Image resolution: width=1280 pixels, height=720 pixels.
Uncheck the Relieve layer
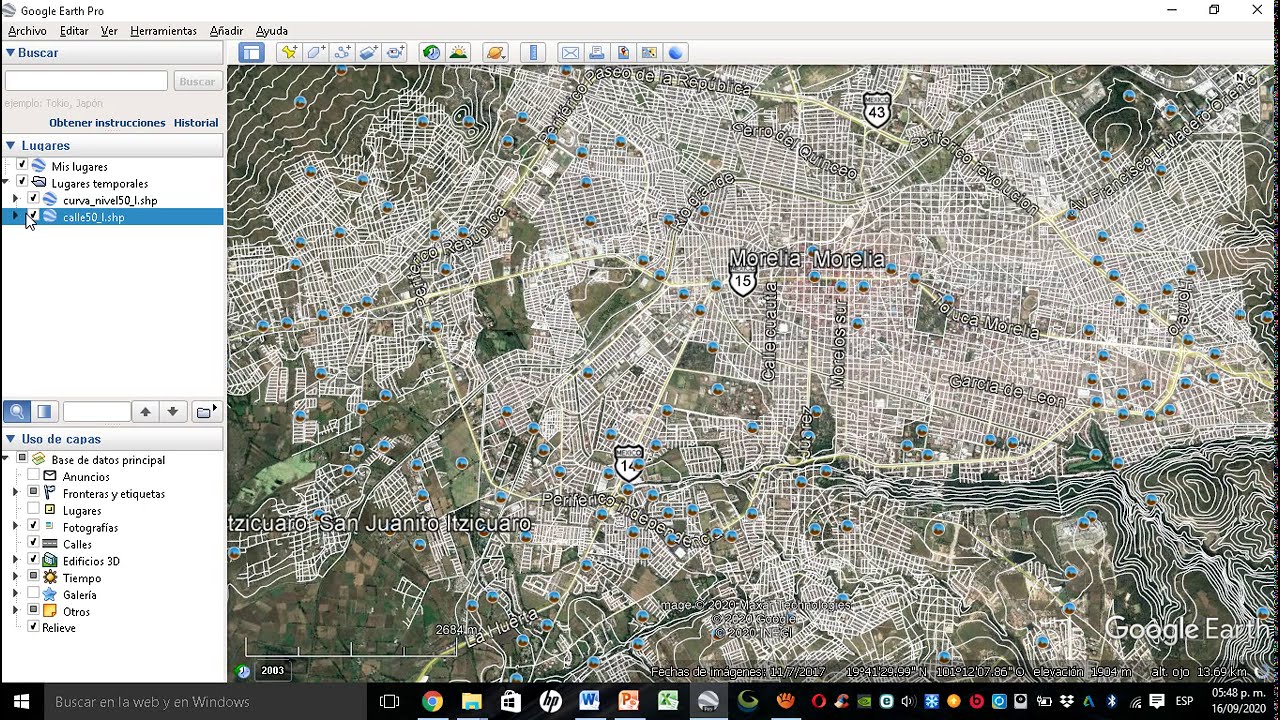33,628
